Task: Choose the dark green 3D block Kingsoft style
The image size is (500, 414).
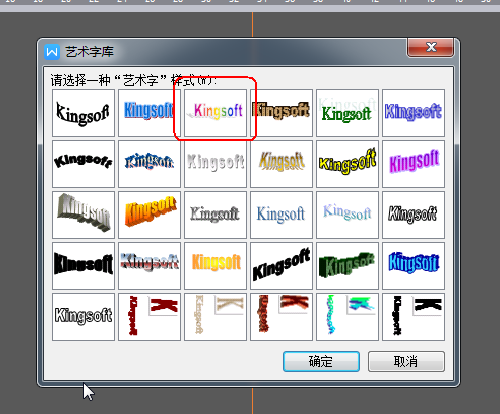Action: 347,266
